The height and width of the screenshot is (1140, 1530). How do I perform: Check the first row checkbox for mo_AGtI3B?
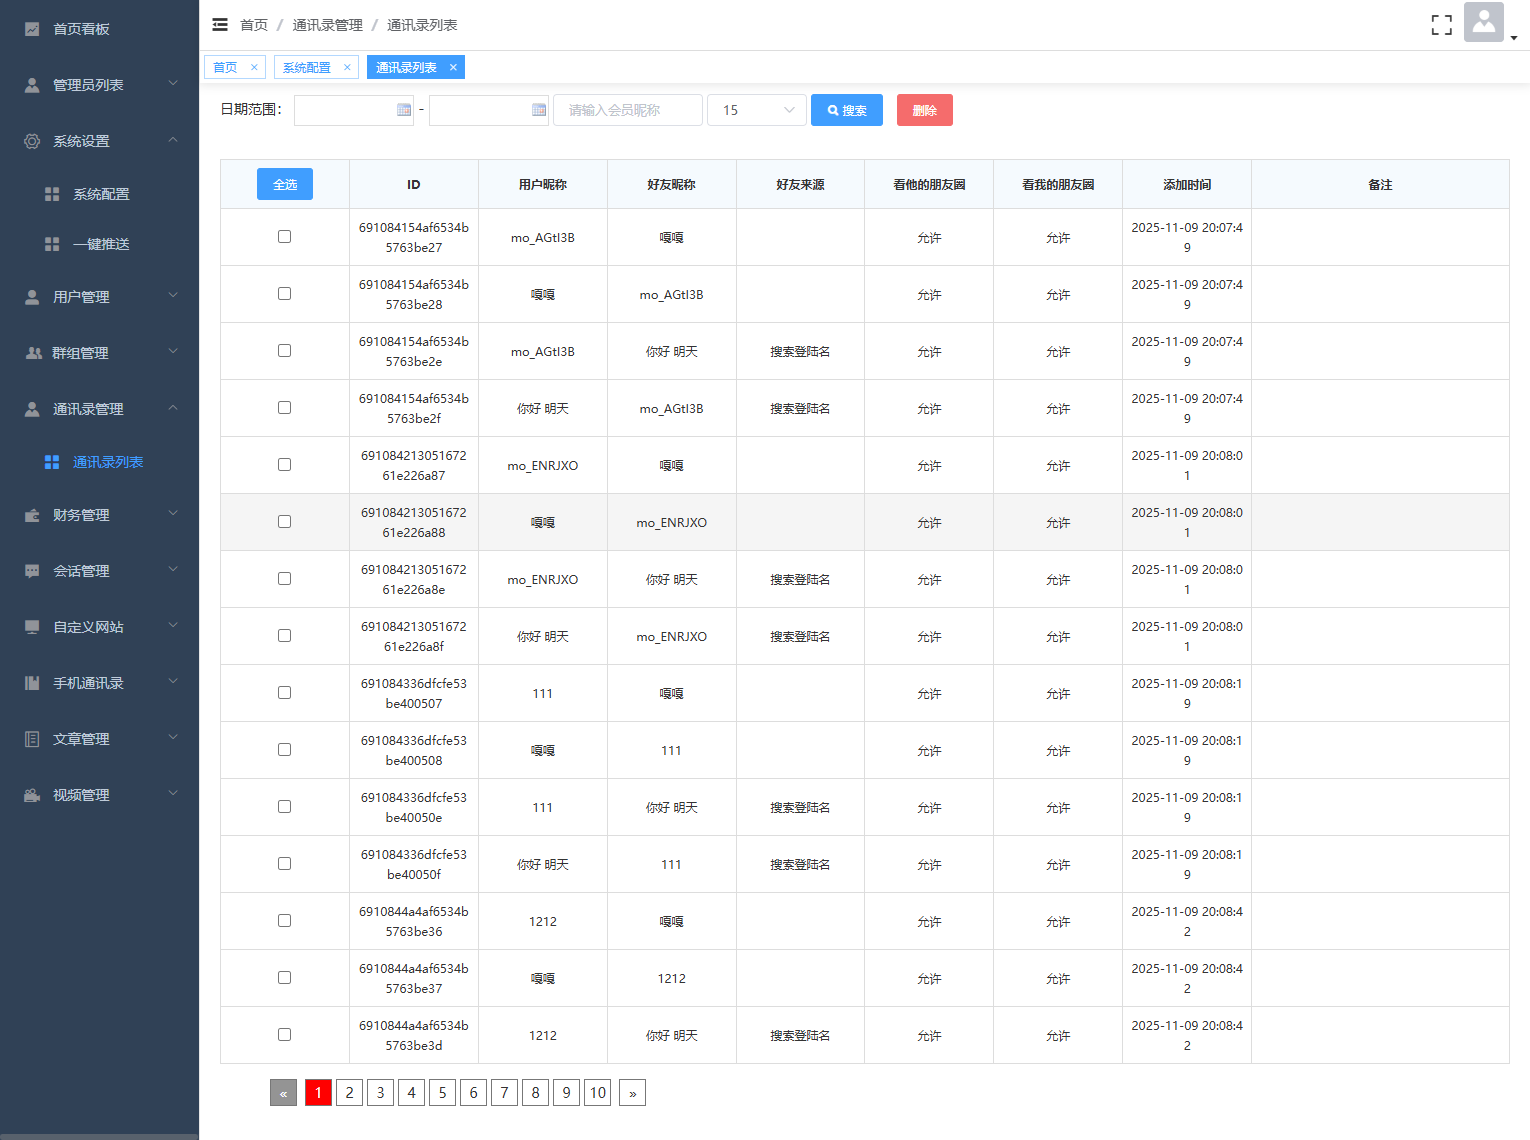pos(285,237)
